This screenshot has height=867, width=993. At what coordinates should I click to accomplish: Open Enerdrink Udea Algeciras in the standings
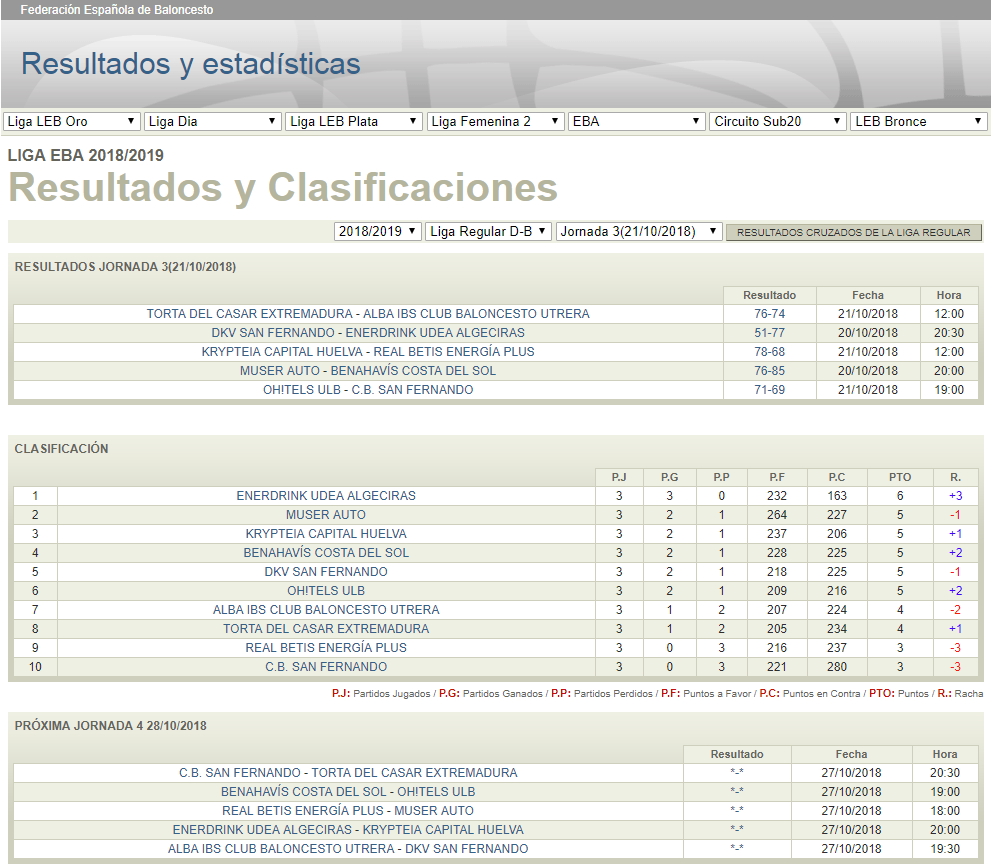pyautogui.click(x=326, y=496)
